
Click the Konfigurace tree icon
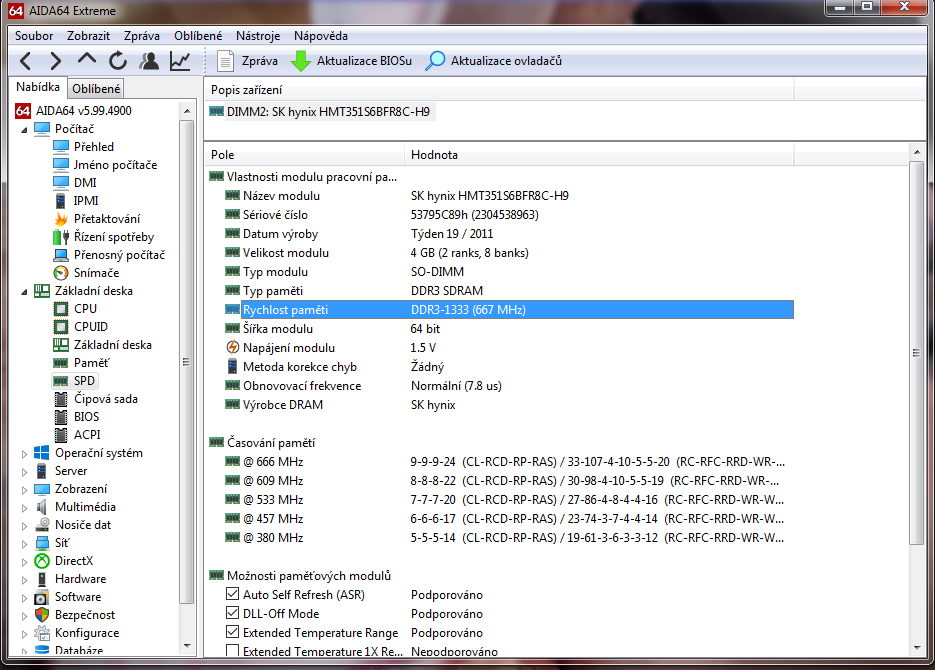pos(42,633)
